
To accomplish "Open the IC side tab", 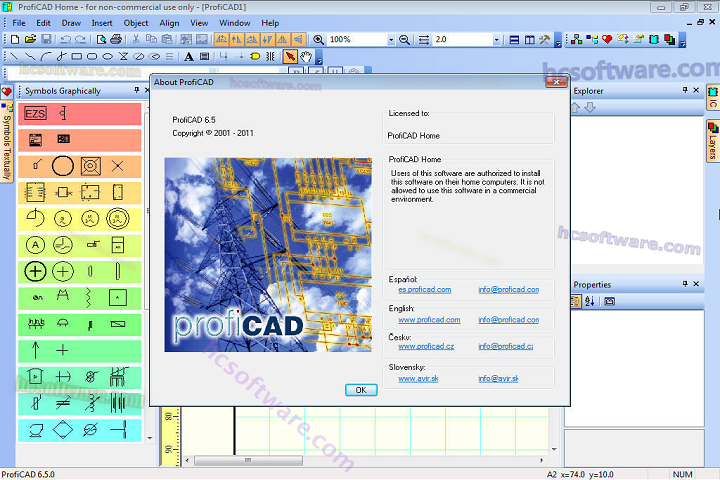I will tap(712, 97).
